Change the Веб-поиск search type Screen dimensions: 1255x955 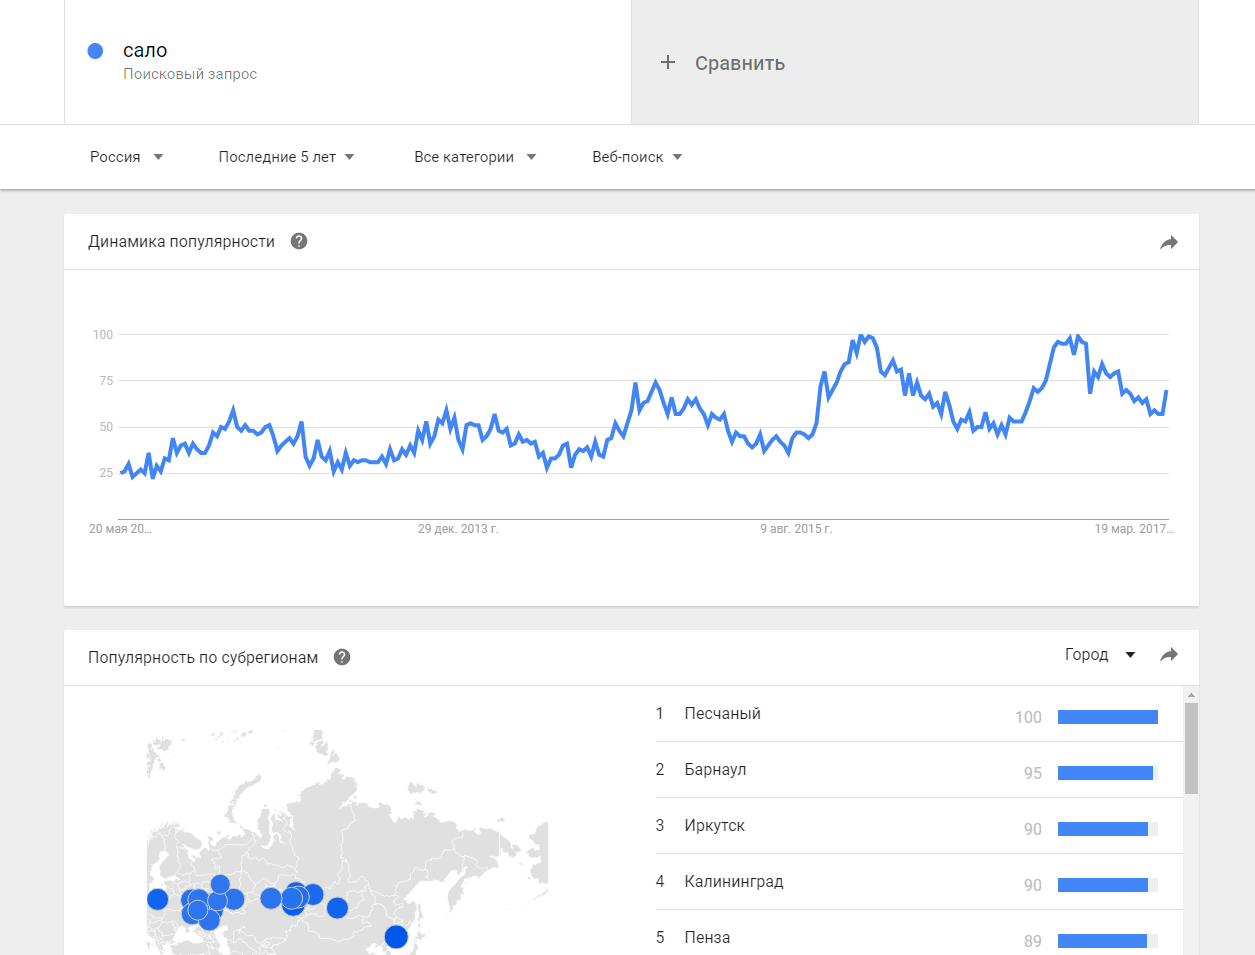click(x=637, y=157)
